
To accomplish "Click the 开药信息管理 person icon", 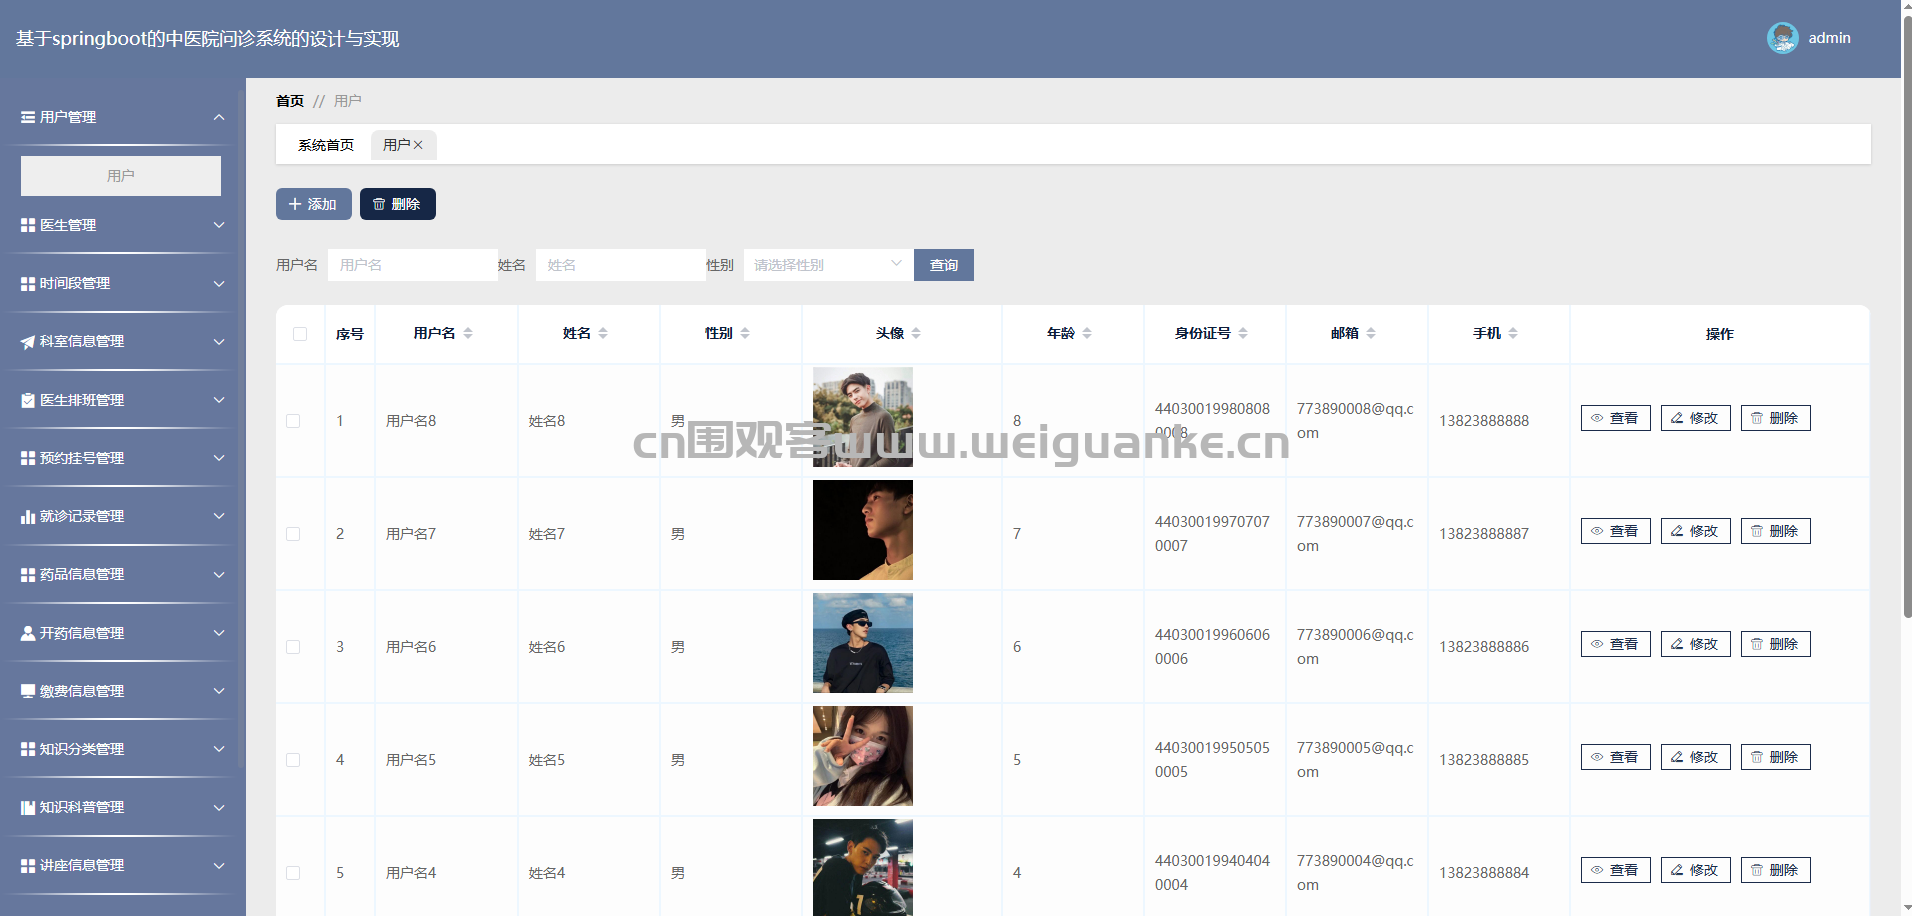I will pos(28,633).
